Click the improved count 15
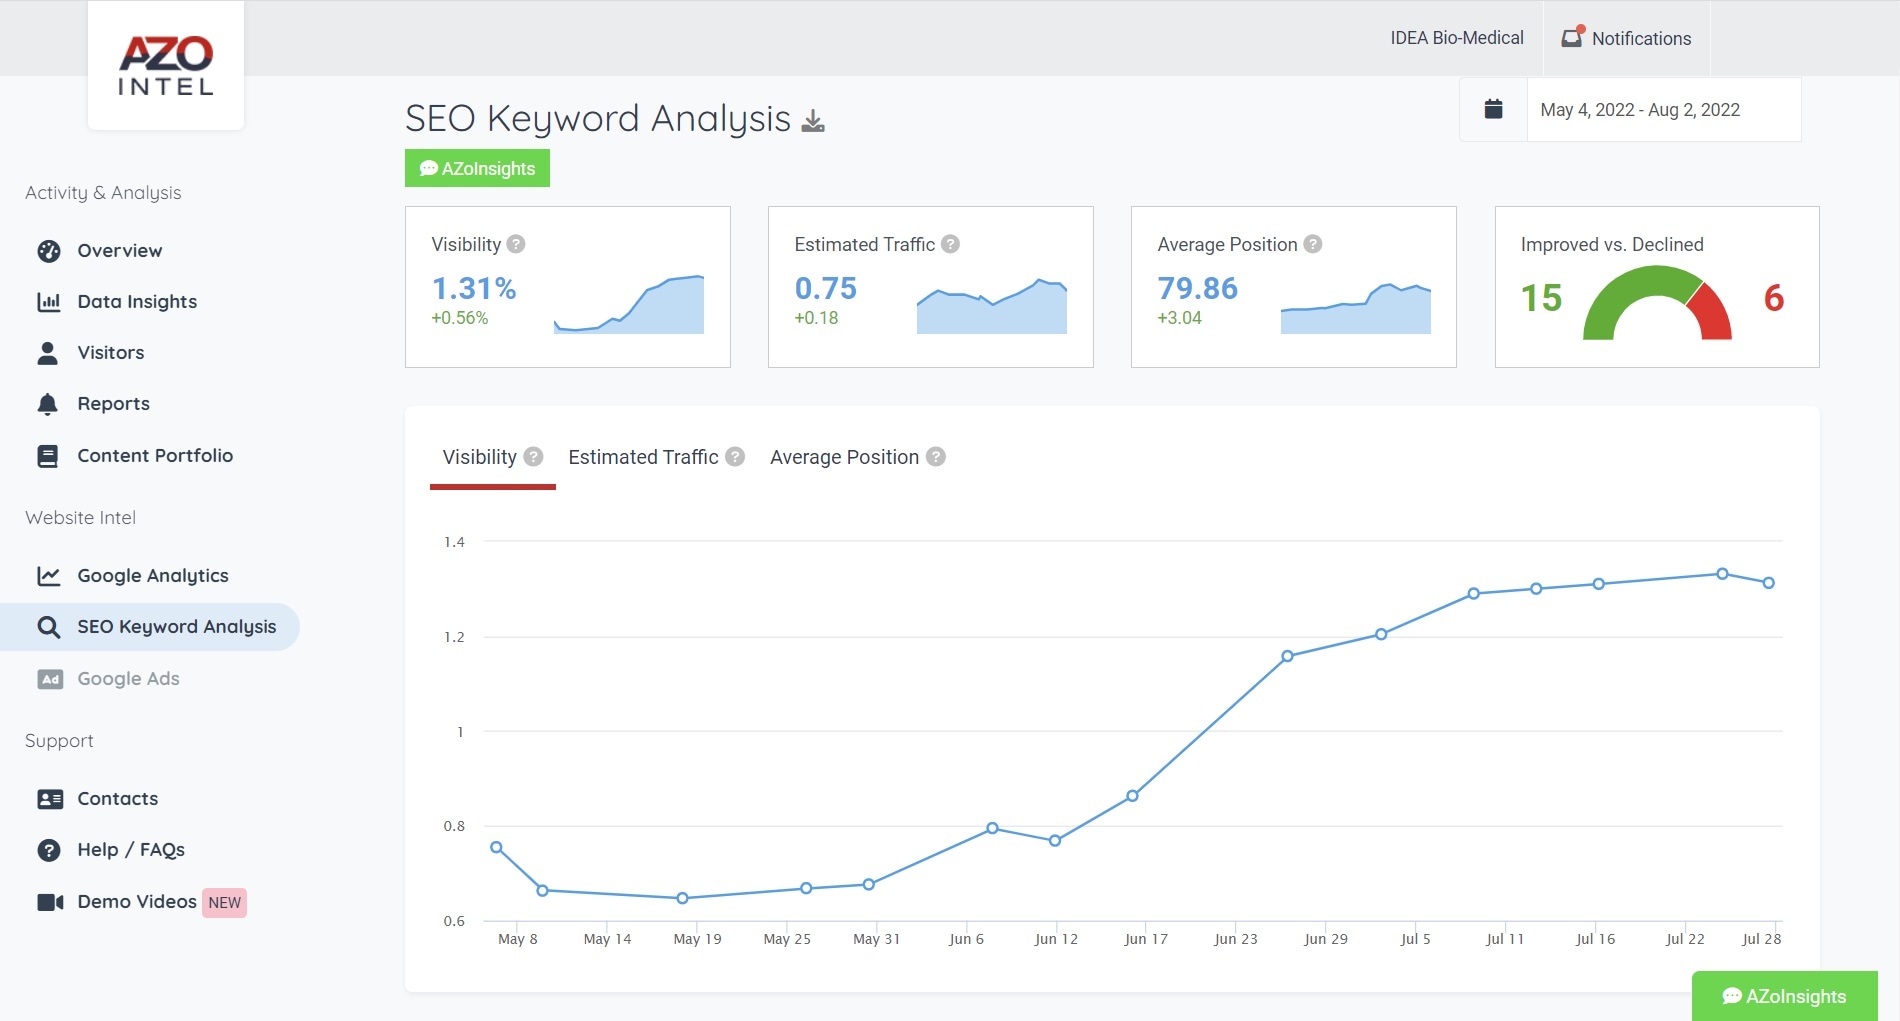1900x1021 pixels. point(1541,298)
